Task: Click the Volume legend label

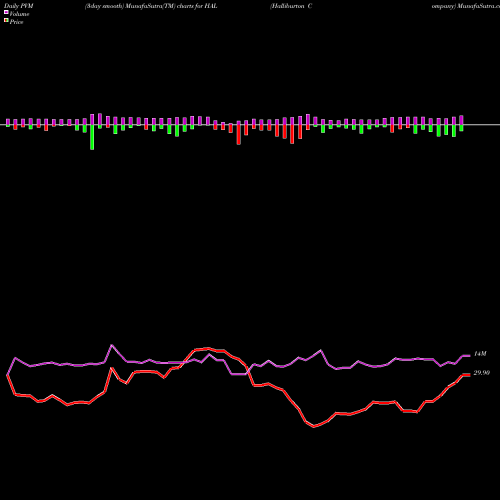Action: (x=19, y=14)
